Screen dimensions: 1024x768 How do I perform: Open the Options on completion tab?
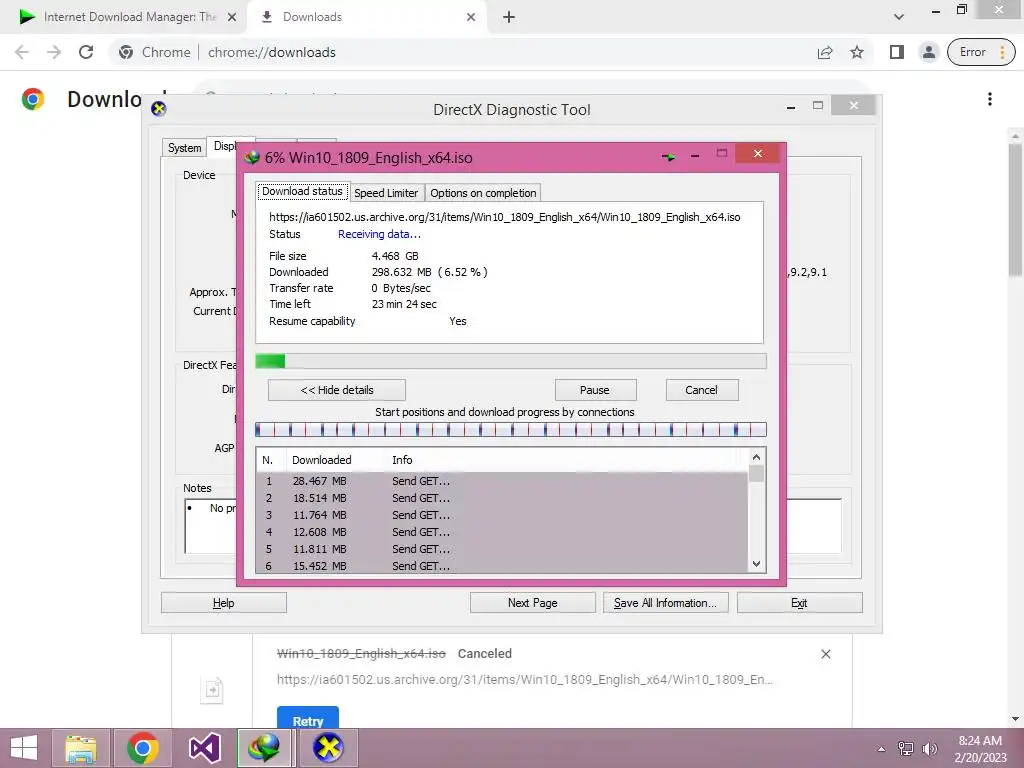pyautogui.click(x=483, y=193)
